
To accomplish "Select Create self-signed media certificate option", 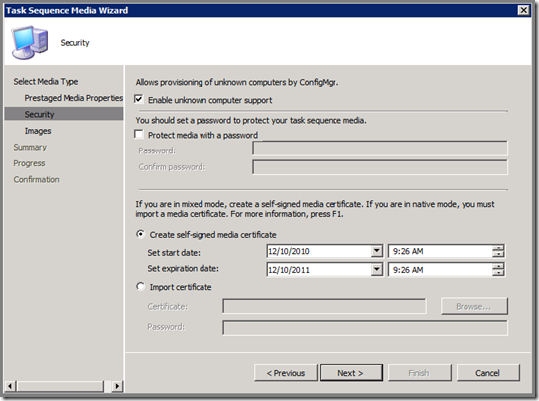I will (140, 234).
